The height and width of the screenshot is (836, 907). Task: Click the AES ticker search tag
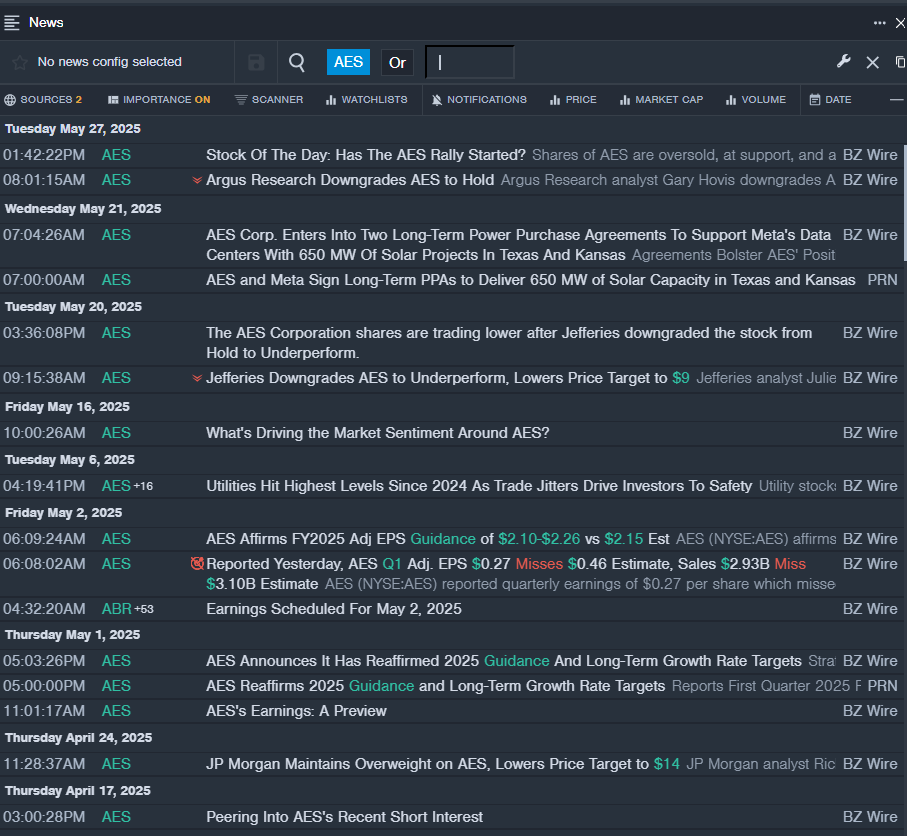348,62
